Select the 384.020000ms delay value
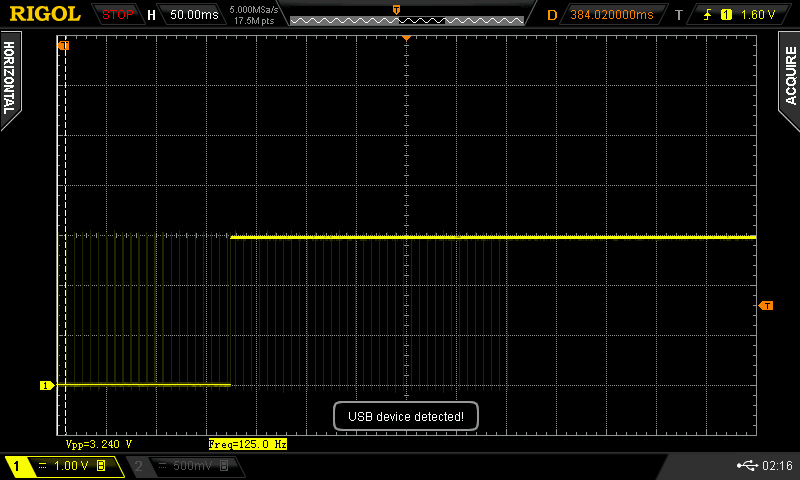Image resolution: width=800 pixels, height=480 pixels. point(611,15)
